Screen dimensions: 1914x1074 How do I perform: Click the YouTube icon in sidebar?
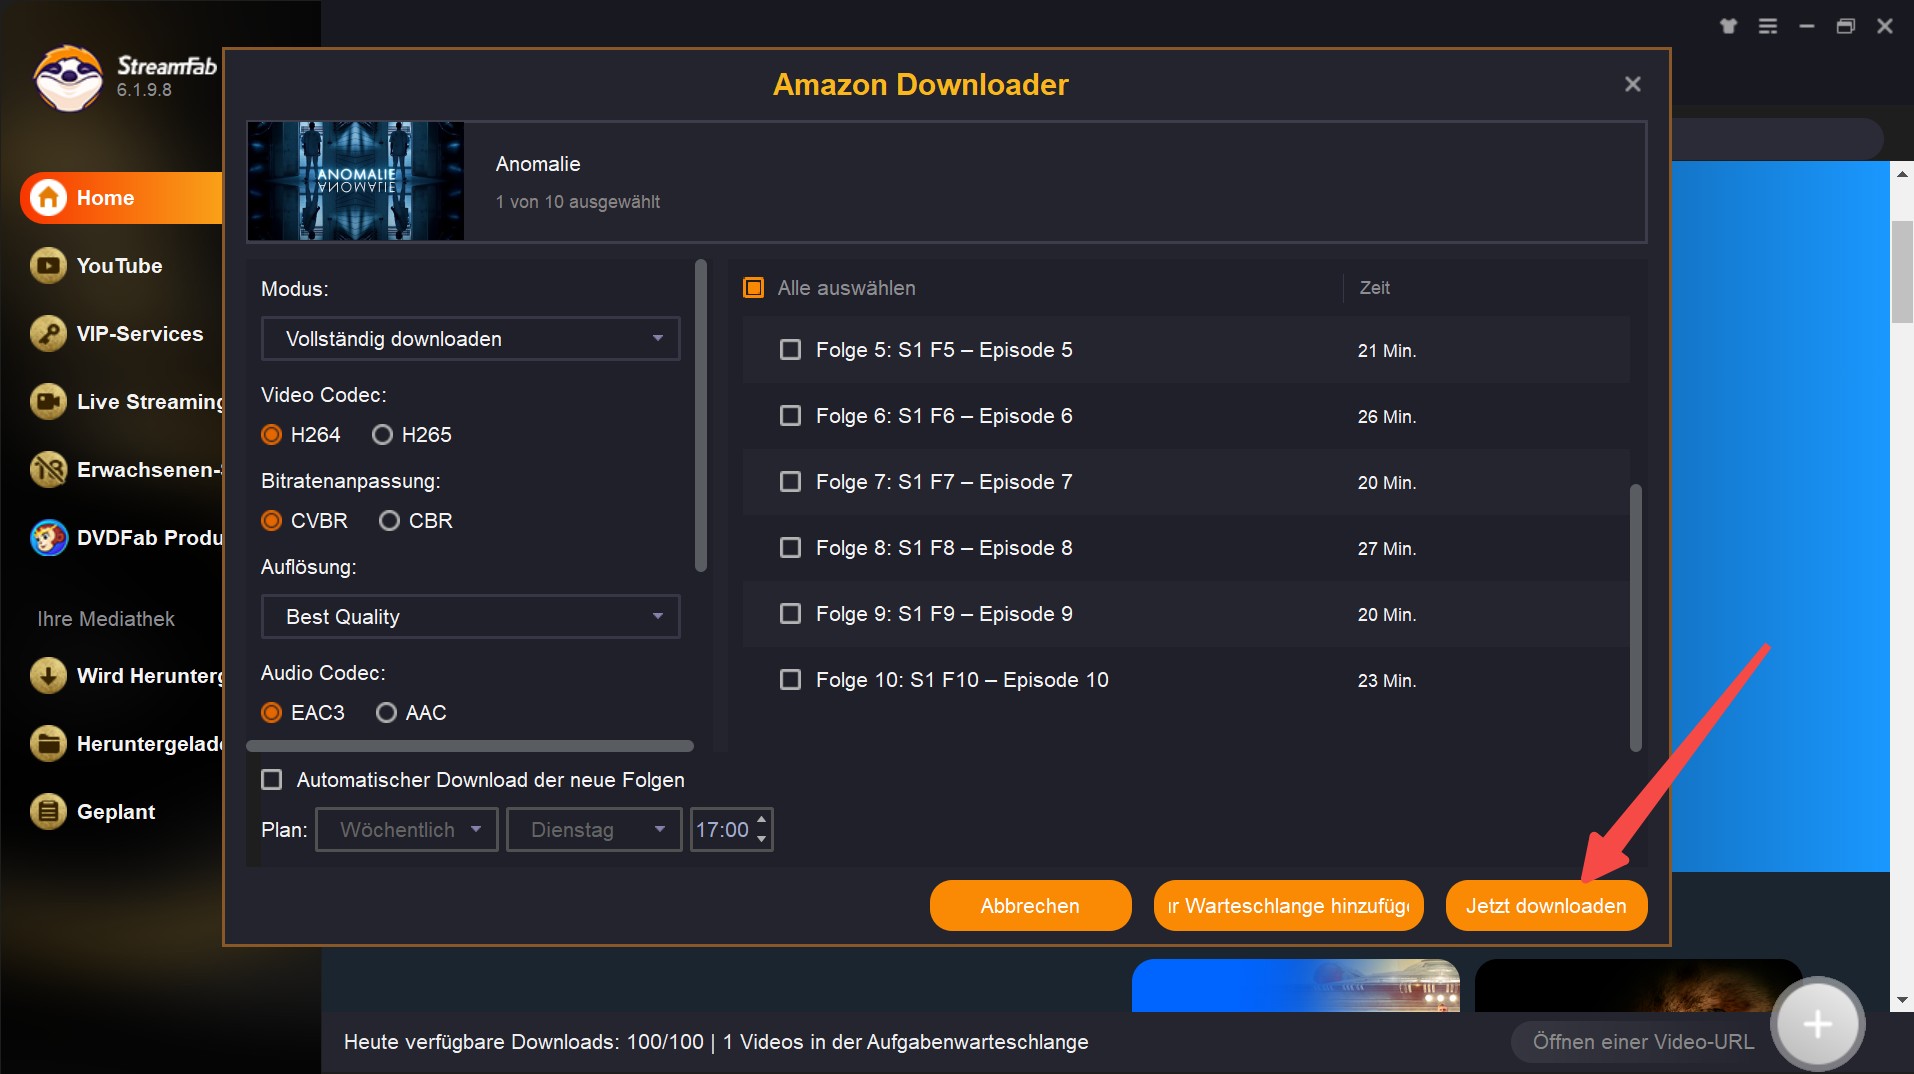pyautogui.click(x=48, y=266)
